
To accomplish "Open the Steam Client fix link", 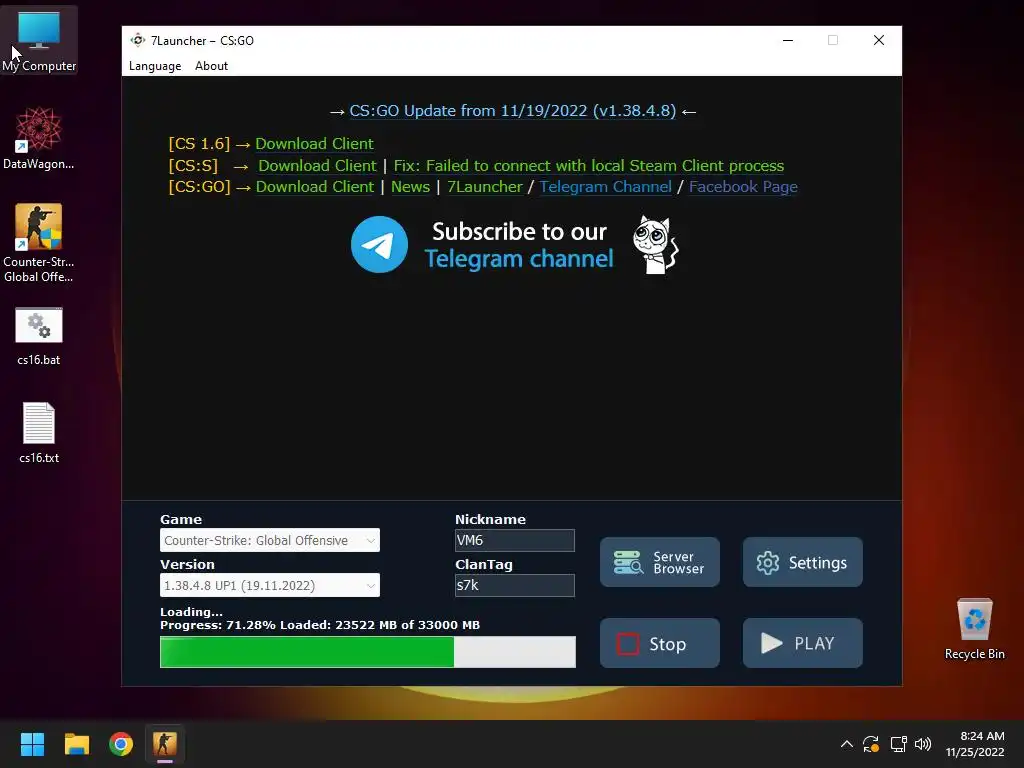I will [x=588, y=166].
